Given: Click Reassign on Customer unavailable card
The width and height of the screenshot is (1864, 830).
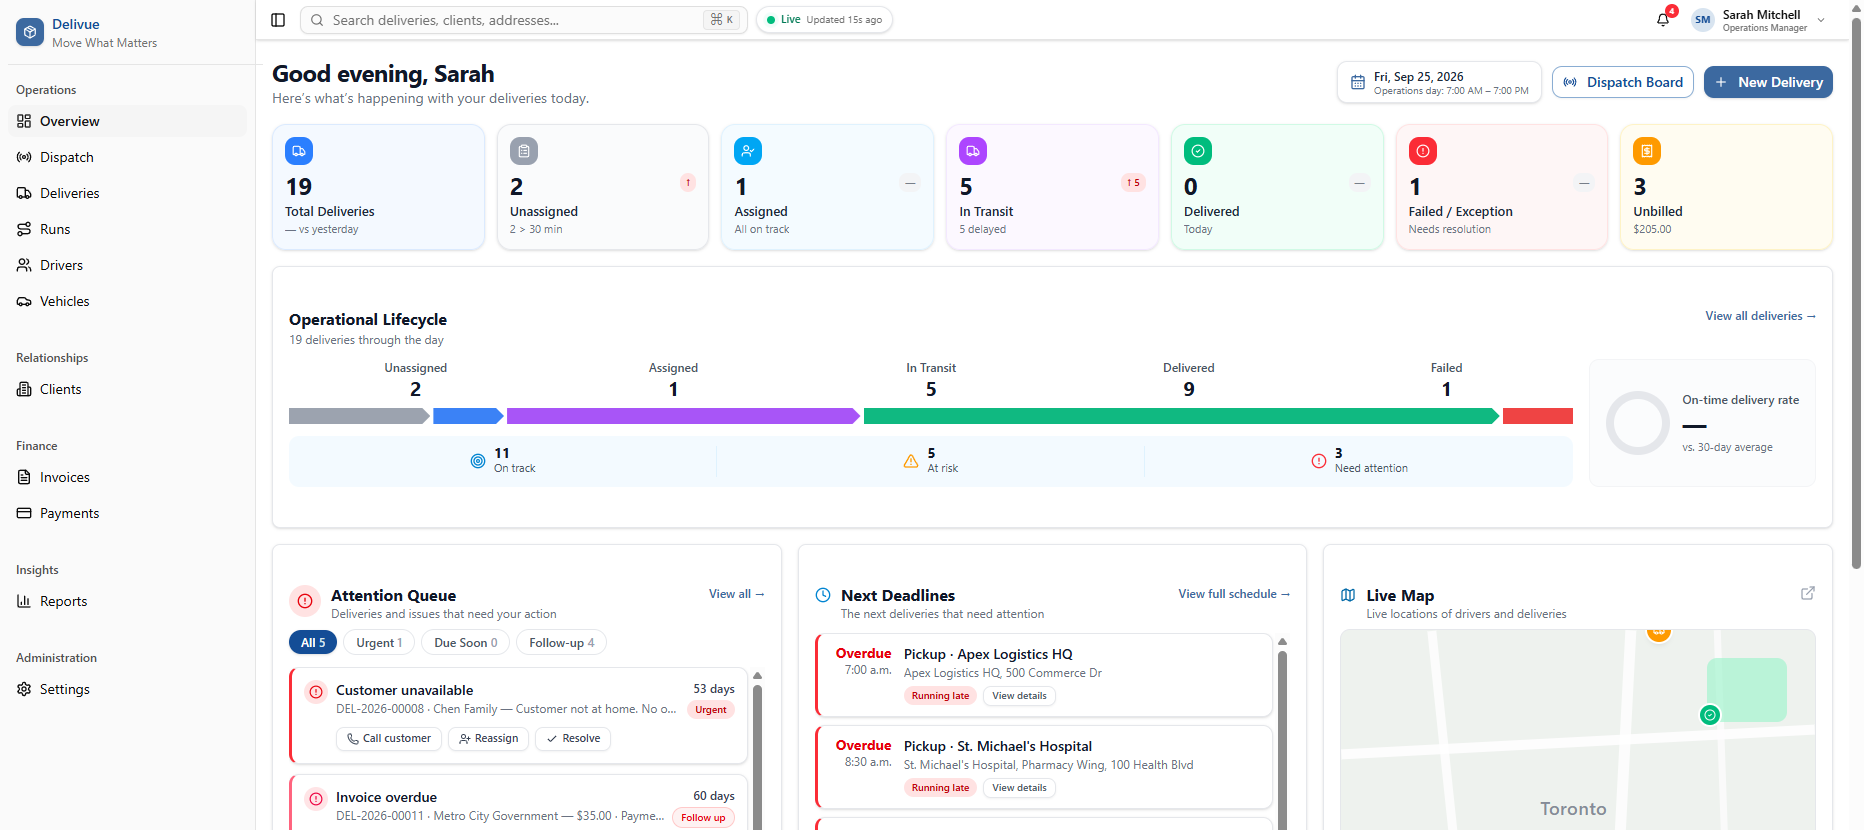Looking at the screenshot, I should 489,739.
